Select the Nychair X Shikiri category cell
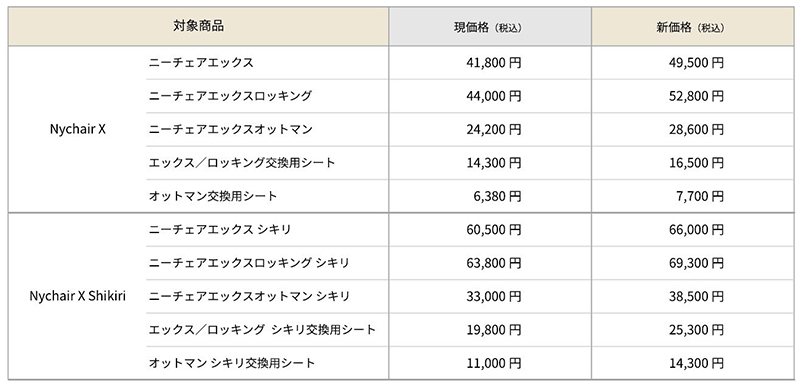This screenshot has height=383, width=800. [x=78, y=296]
